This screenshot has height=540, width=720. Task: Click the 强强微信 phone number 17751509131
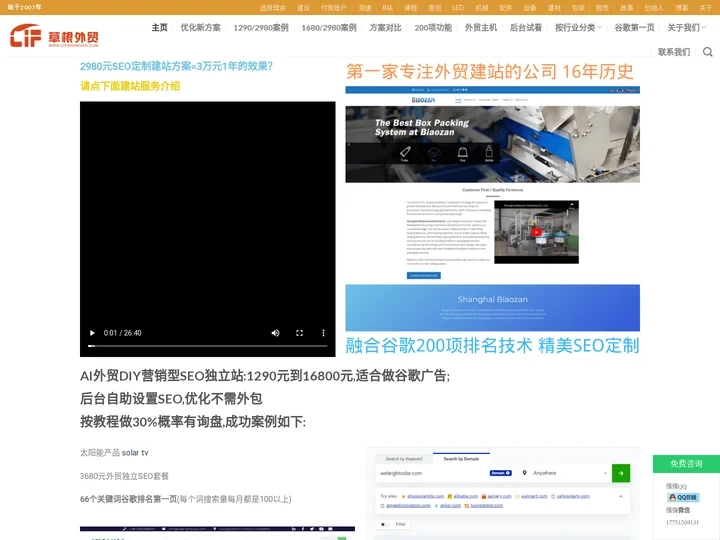(682, 523)
